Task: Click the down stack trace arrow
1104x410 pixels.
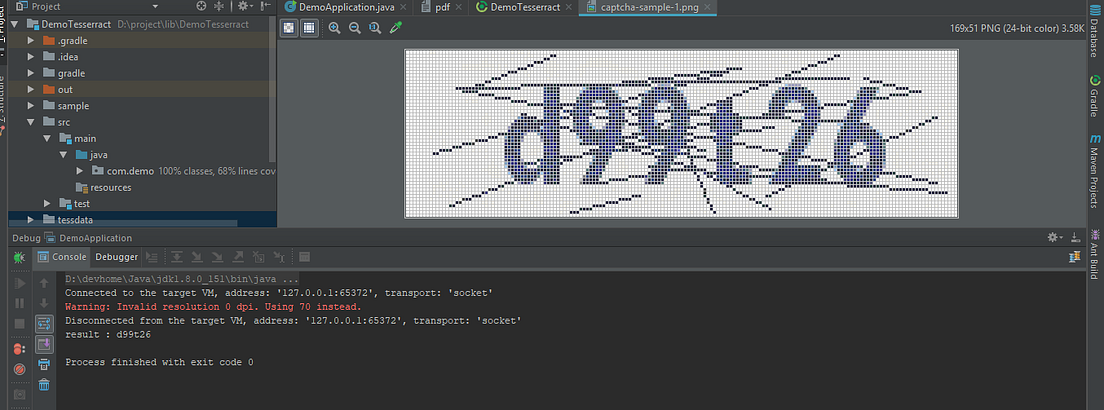Action: [44, 303]
